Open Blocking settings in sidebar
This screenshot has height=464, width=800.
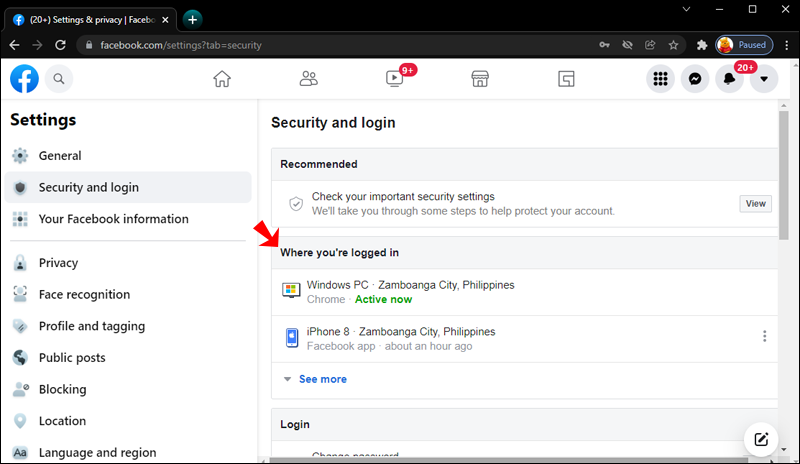62,389
